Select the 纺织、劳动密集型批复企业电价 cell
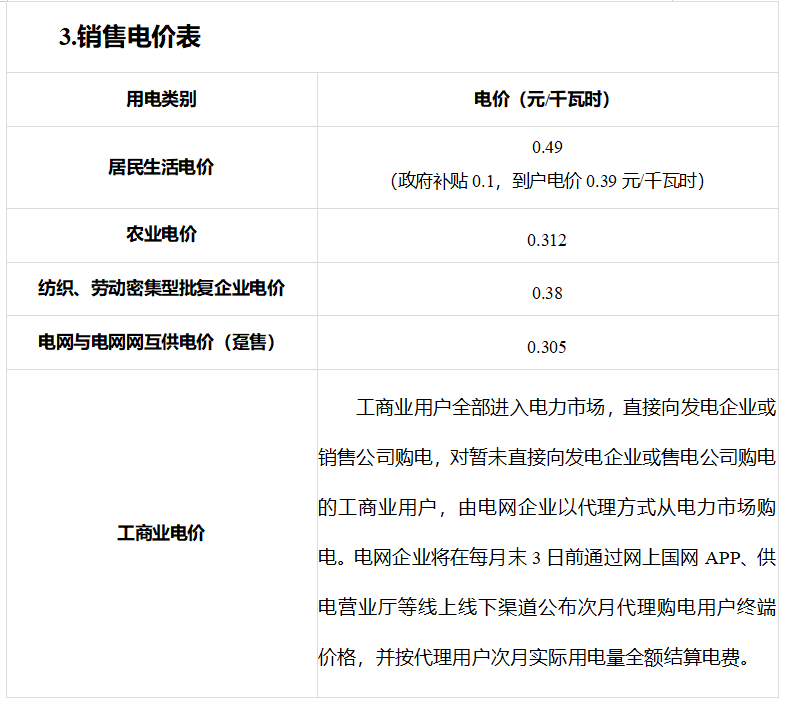Viewport: 785px width, 704px height. coord(161,288)
